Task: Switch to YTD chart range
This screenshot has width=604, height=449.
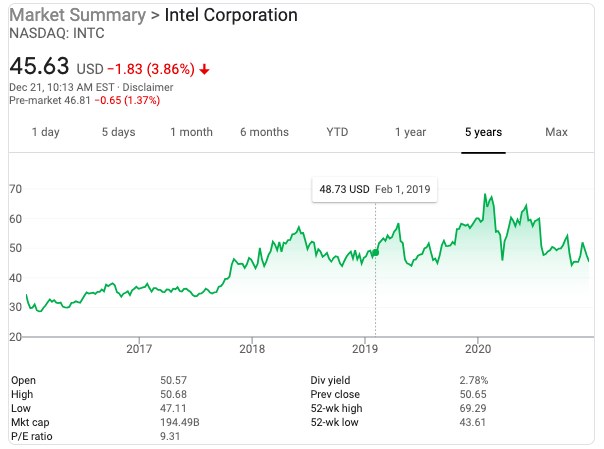Action: 337,132
